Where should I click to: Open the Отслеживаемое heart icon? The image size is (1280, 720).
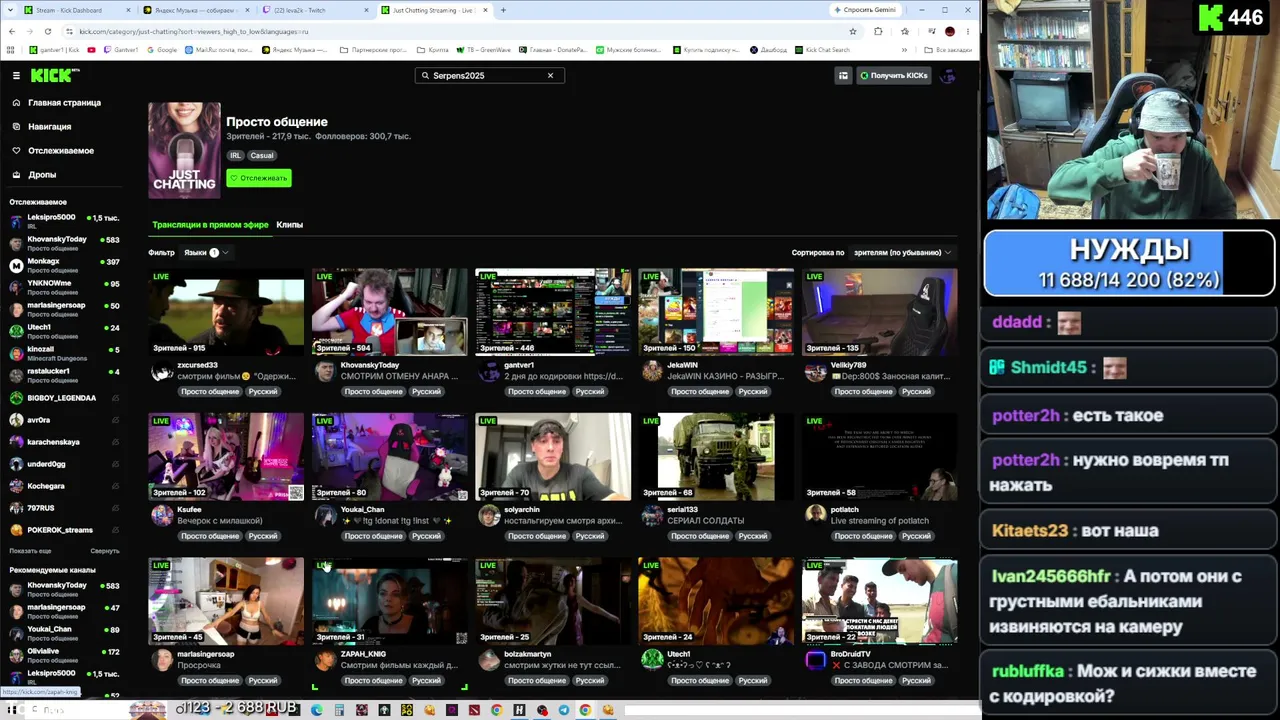16,151
